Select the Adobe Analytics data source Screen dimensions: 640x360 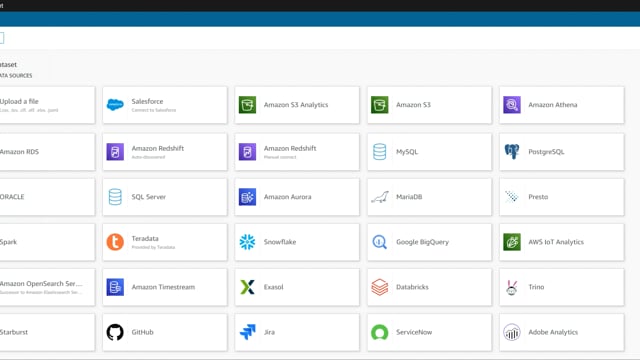point(562,332)
